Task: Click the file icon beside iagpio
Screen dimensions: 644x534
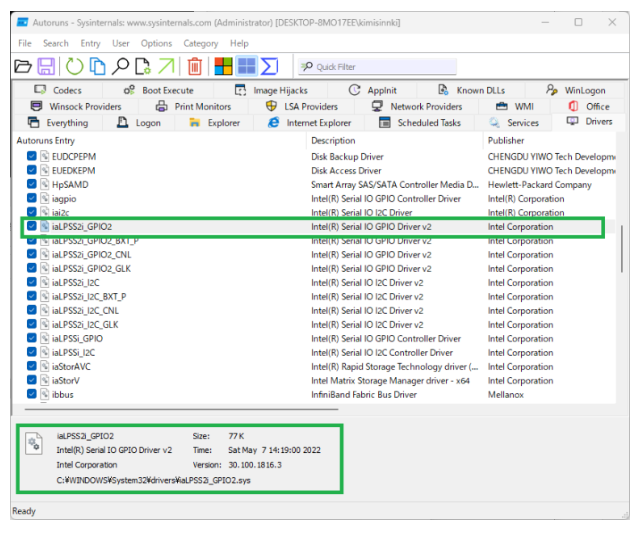Action: pyautogui.click(x=45, y=198)
